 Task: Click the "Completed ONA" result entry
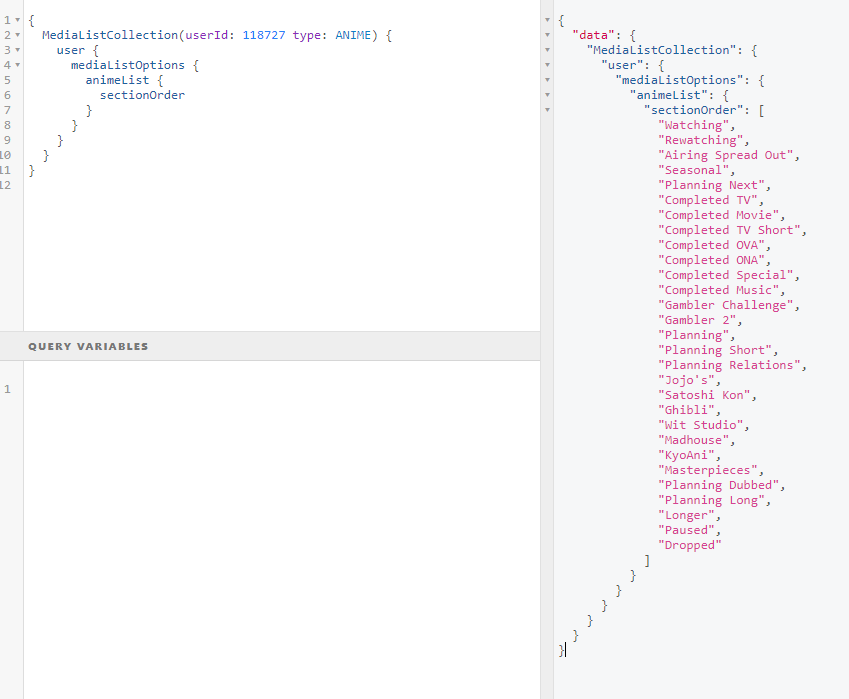click(711, 260)
